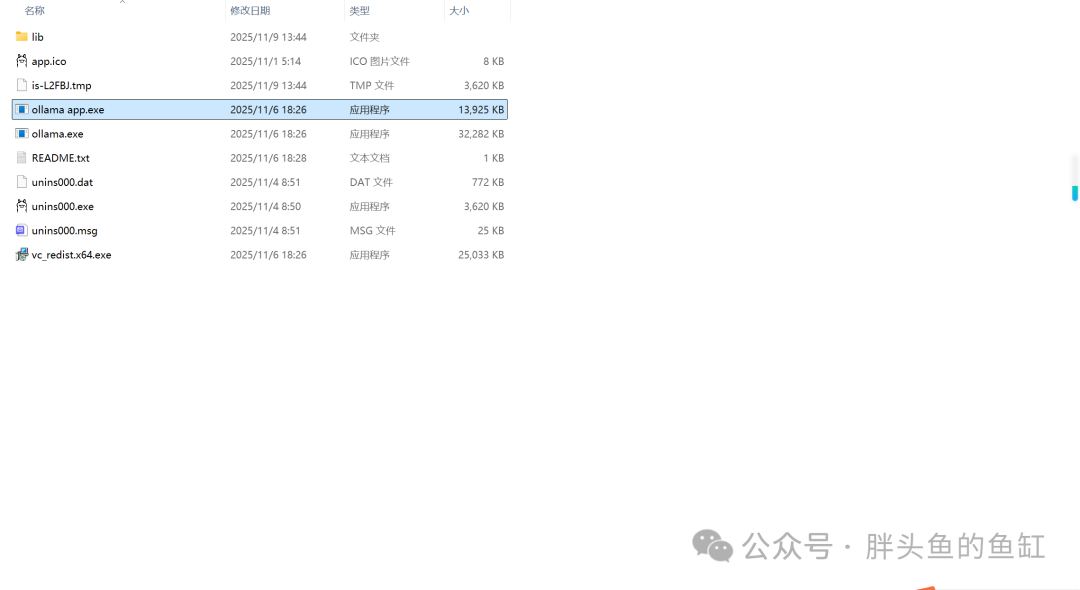Click the lib folder icon
The height and width of the screenshot is (590, 1080).
coord(21,36)
